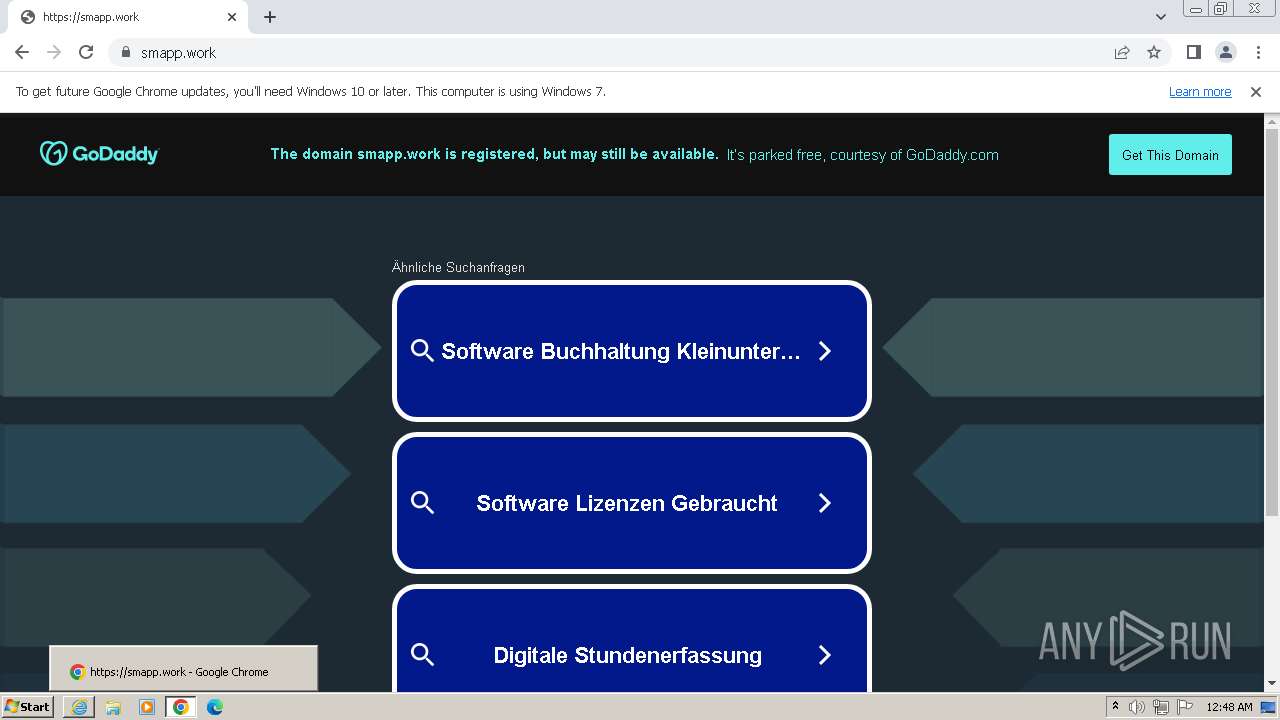Image resolution: width=1280 pixels, height=720 pixels.
Task: Click the domain is registered notice text
Action: pyautogui.click(x=494, y=154)
